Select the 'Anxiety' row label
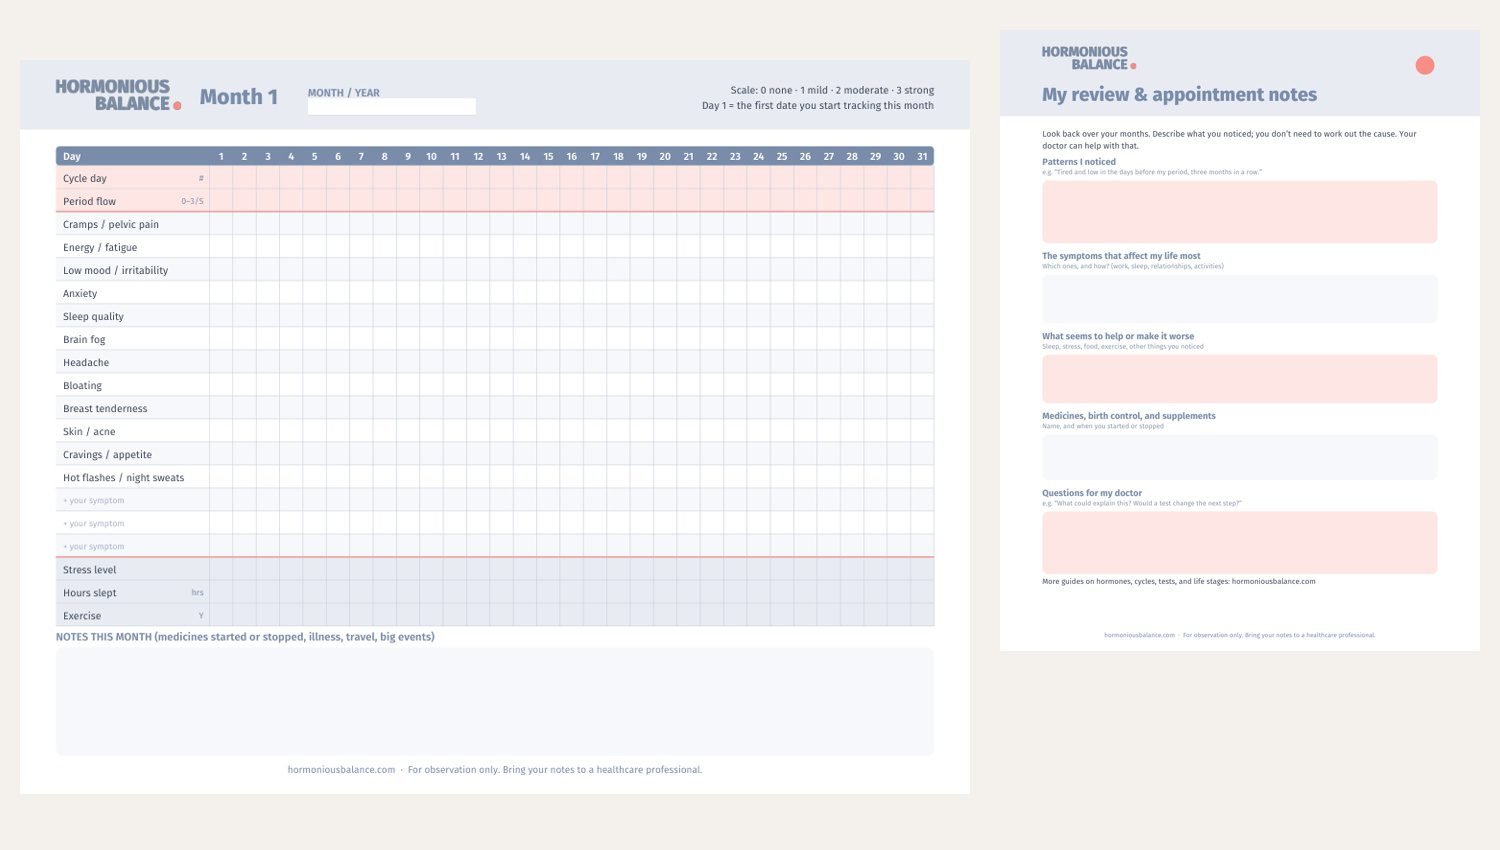1500x850 pixels. coord(80,293)
